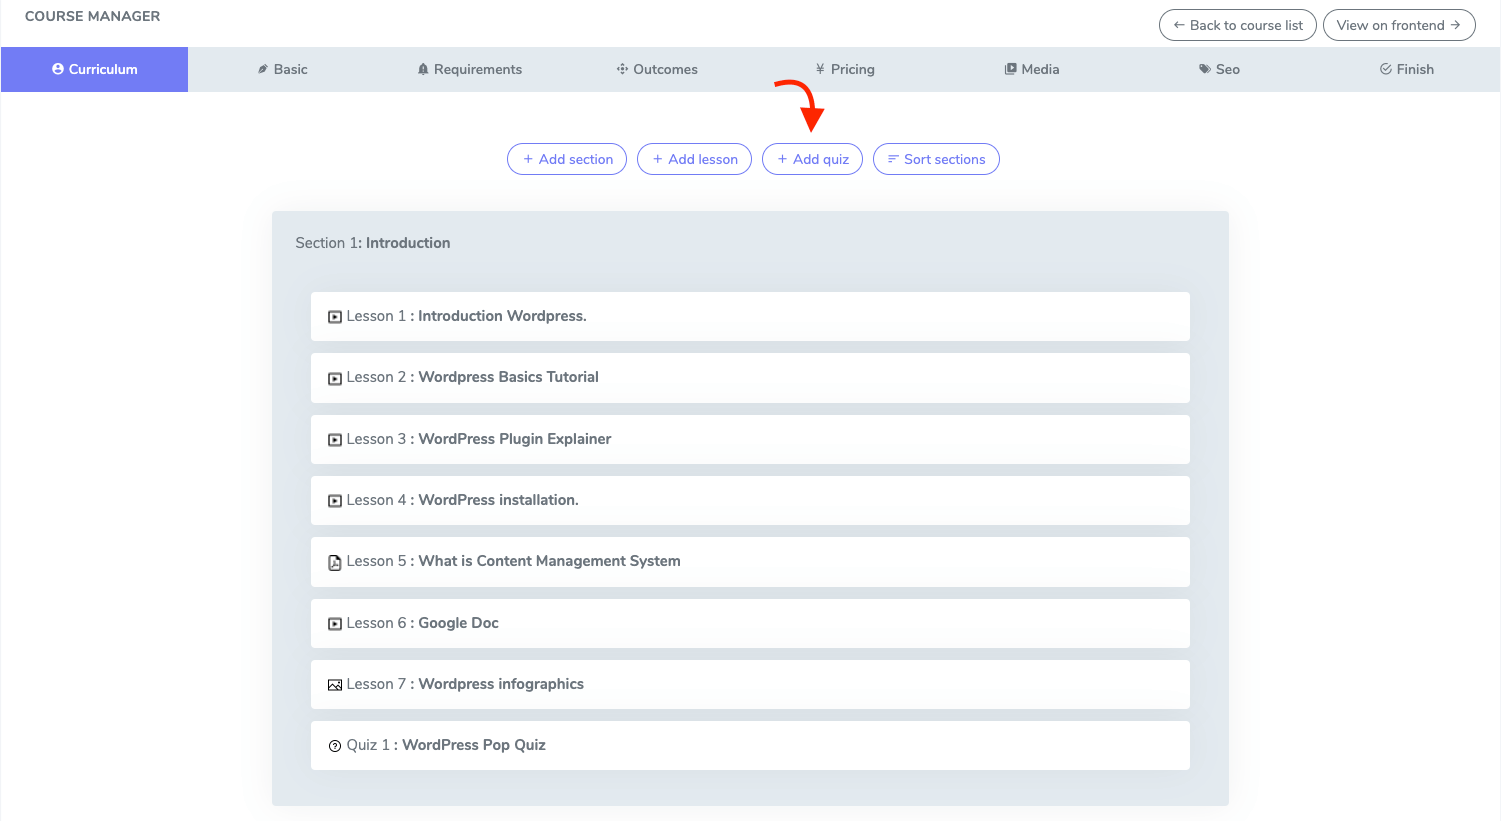This screenshot has height=821, width=1501.
Task: Click the video icon next to Lesson 6
Action: (x=334, y=623)
